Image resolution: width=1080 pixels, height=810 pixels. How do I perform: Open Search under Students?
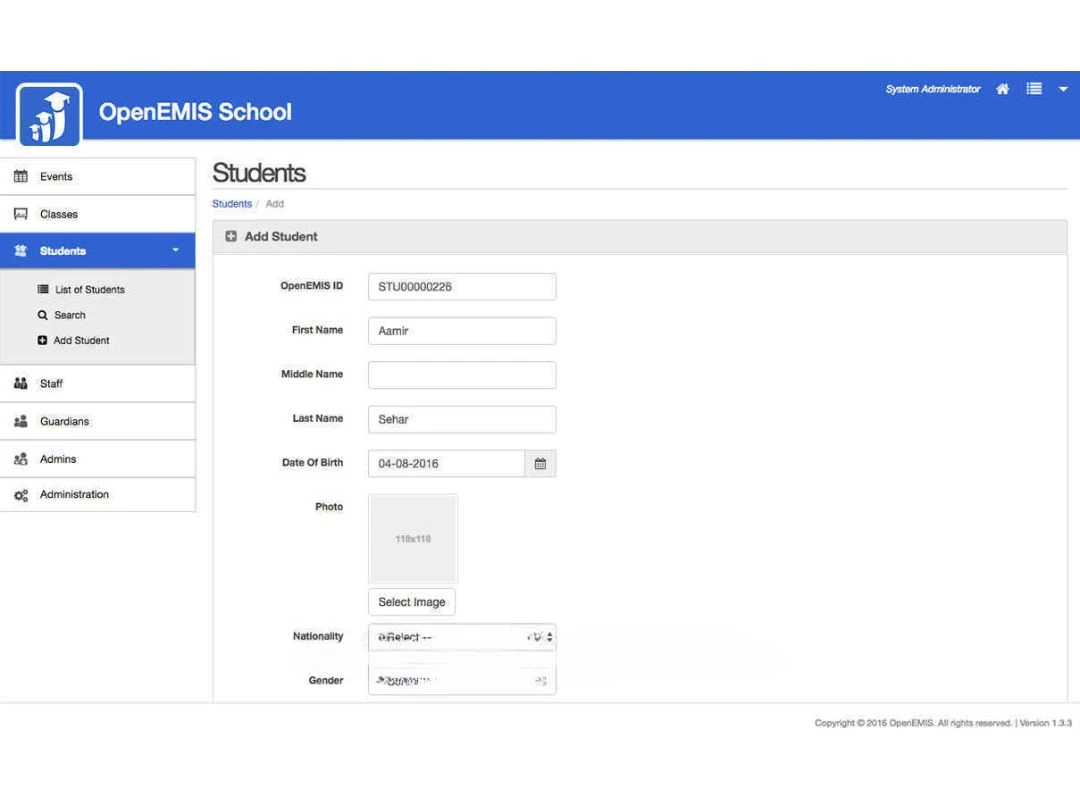click(70, 315)
